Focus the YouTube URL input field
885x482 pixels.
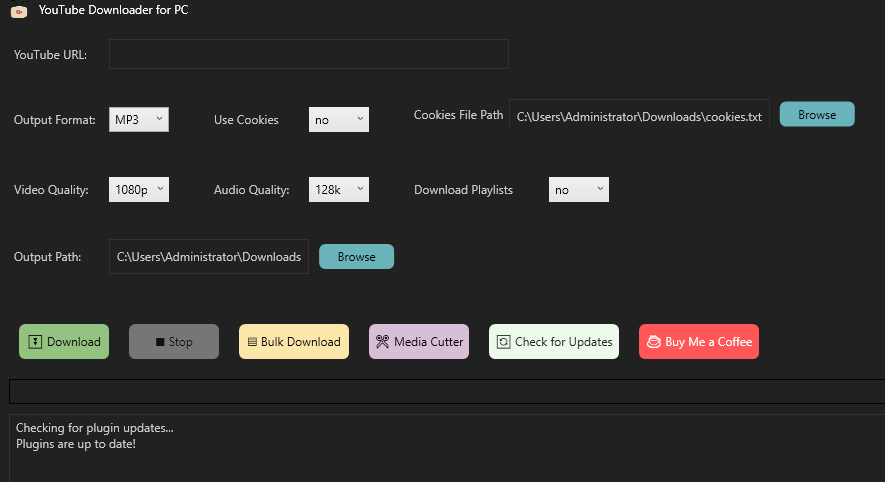[x=309, y=54]
